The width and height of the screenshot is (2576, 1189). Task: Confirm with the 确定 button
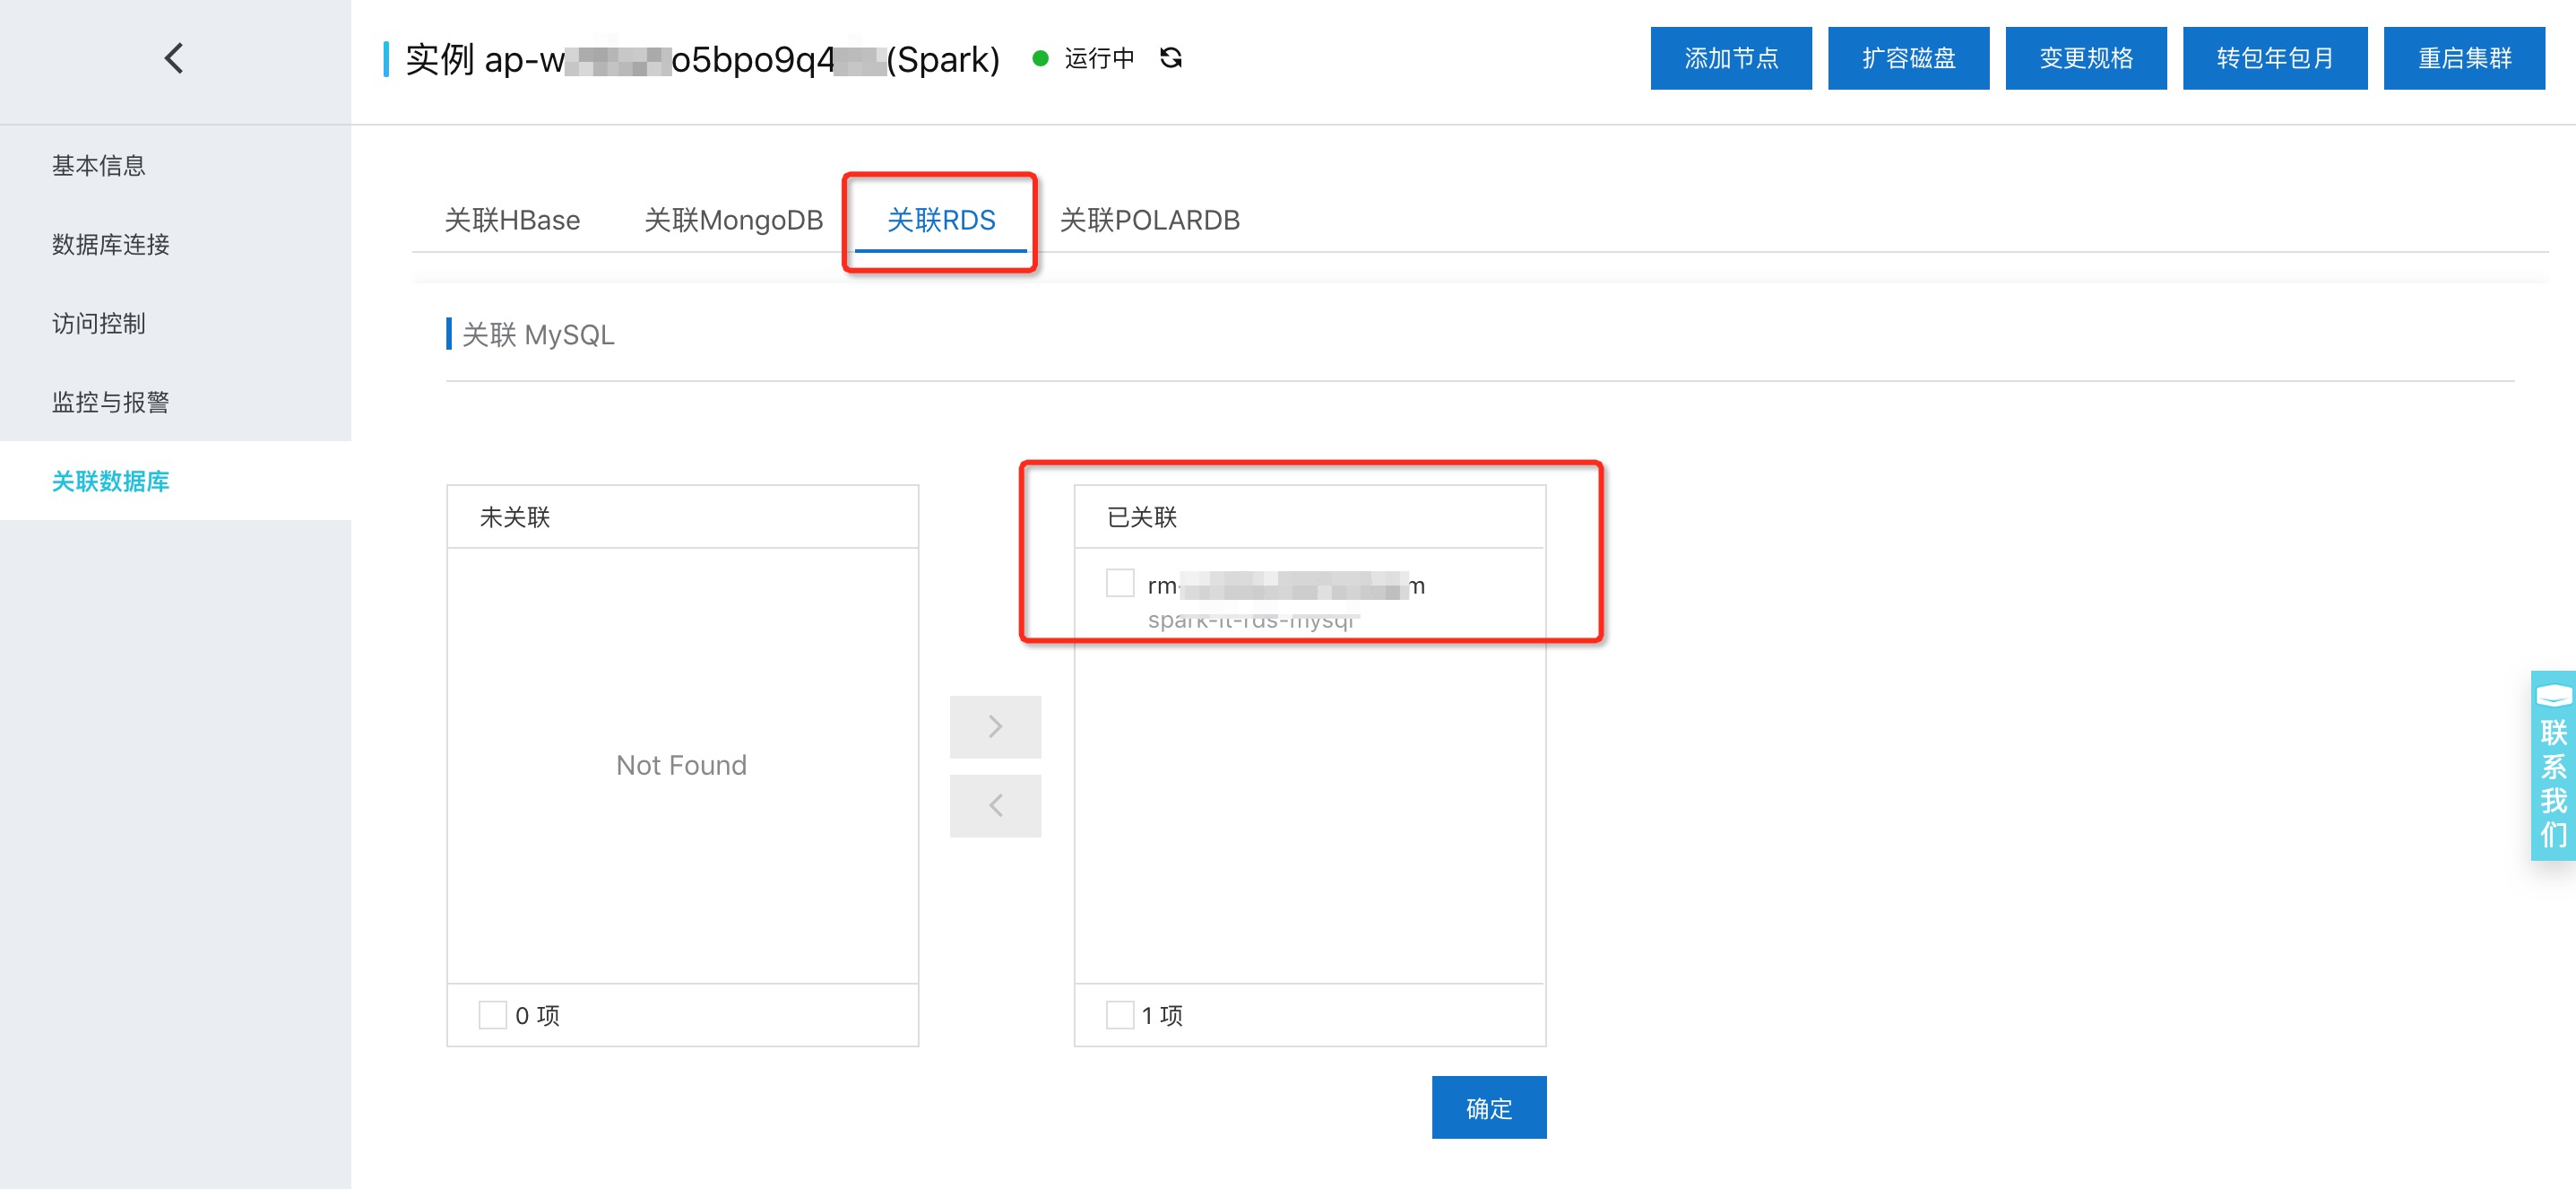coord(1489,1107)
